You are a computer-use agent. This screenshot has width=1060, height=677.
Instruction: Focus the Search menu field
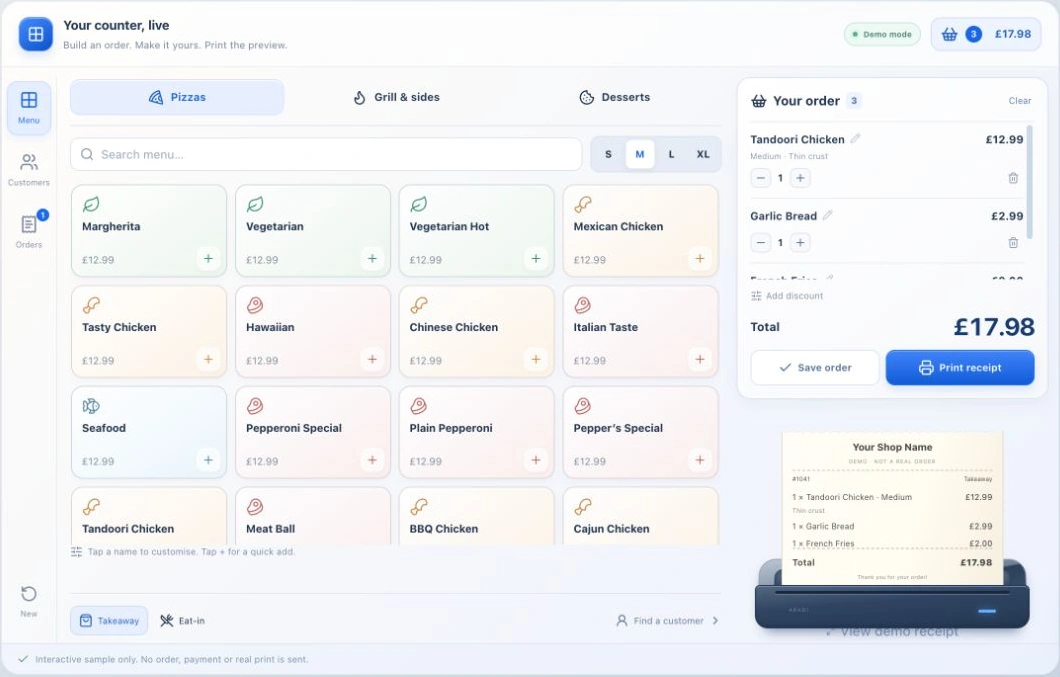326,154
